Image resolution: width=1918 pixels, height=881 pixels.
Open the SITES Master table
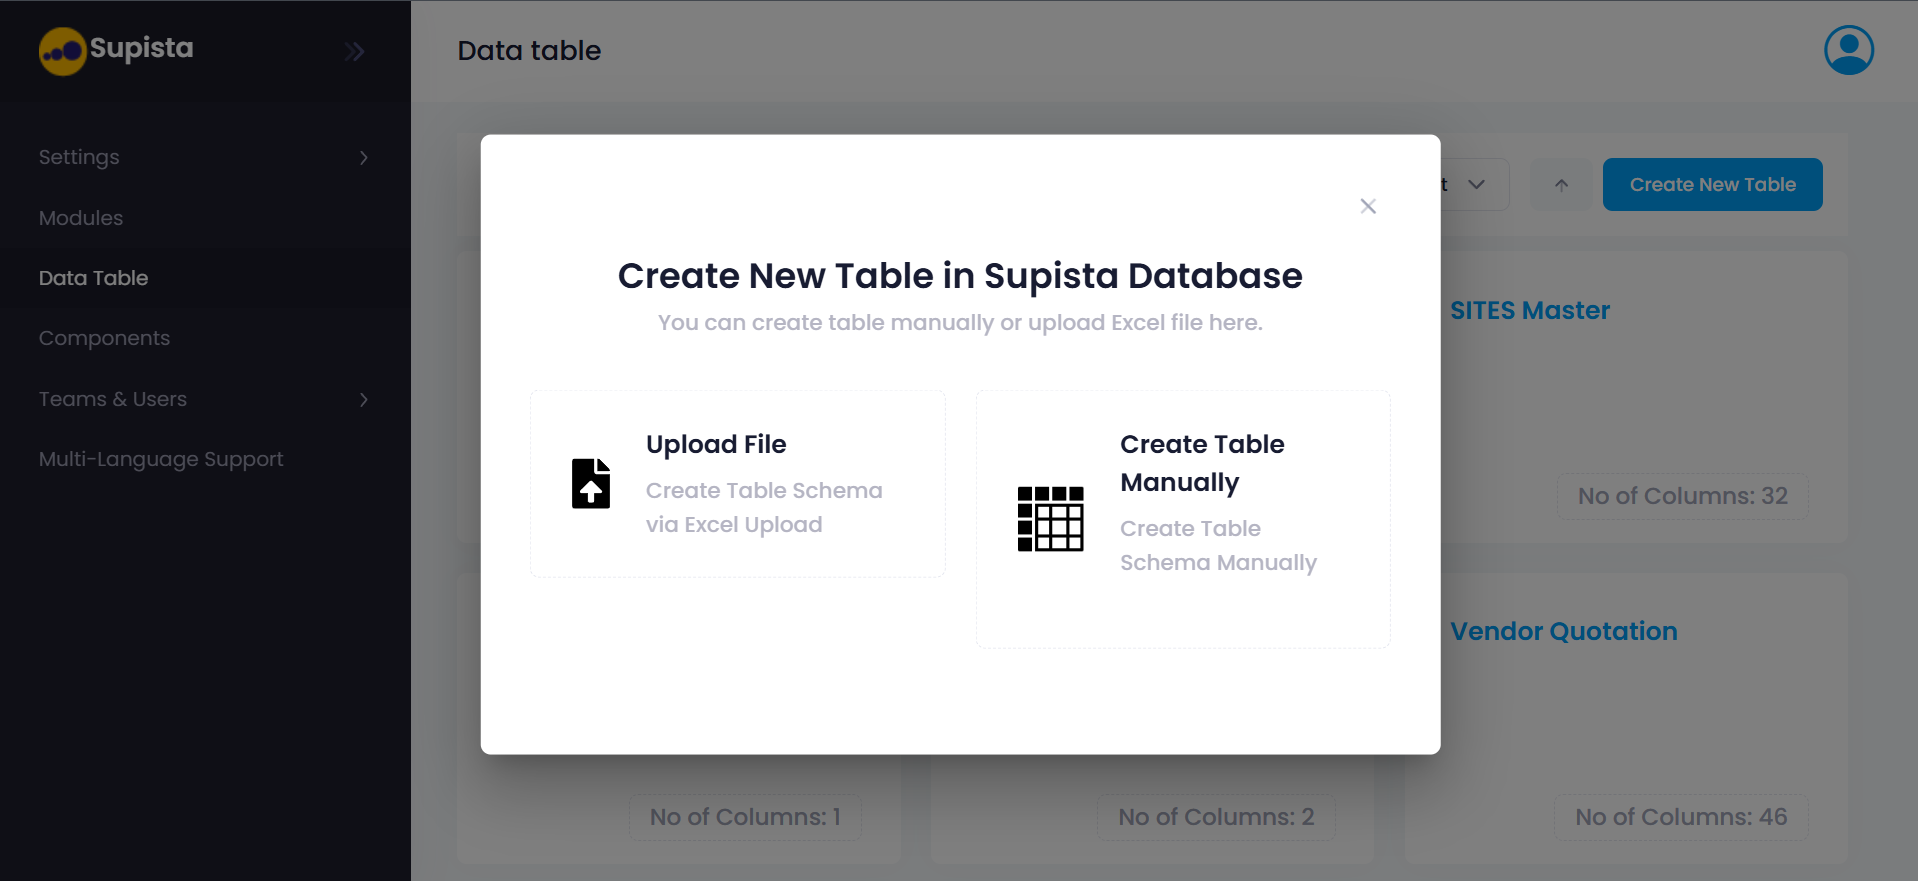point(1529,310)
